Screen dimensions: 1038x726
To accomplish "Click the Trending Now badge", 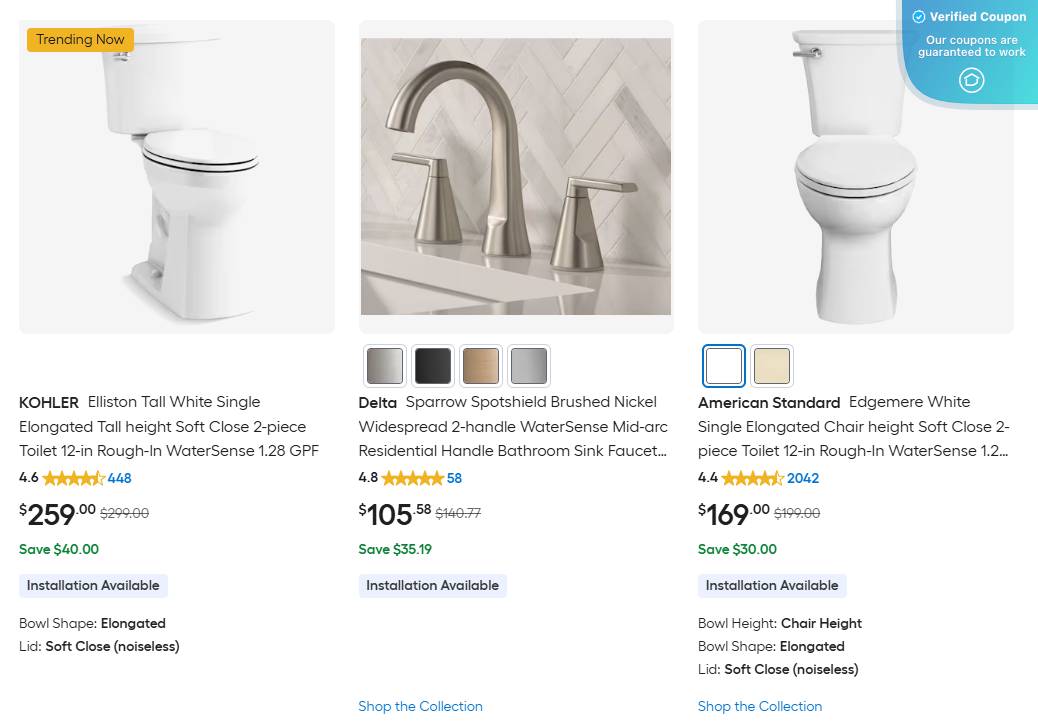I will click(x=80, y=39).
